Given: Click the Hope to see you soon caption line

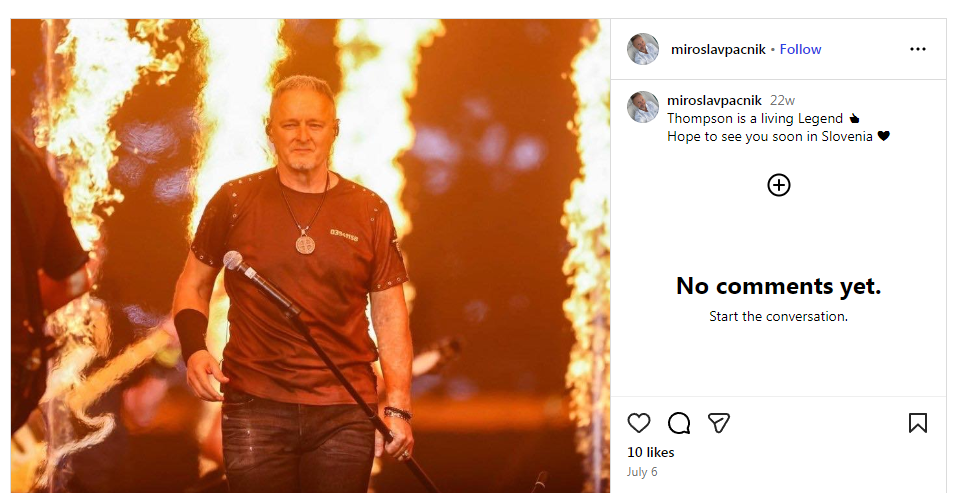Looking at the screenshot, I should pyautogui.click(x=771, y=137).
